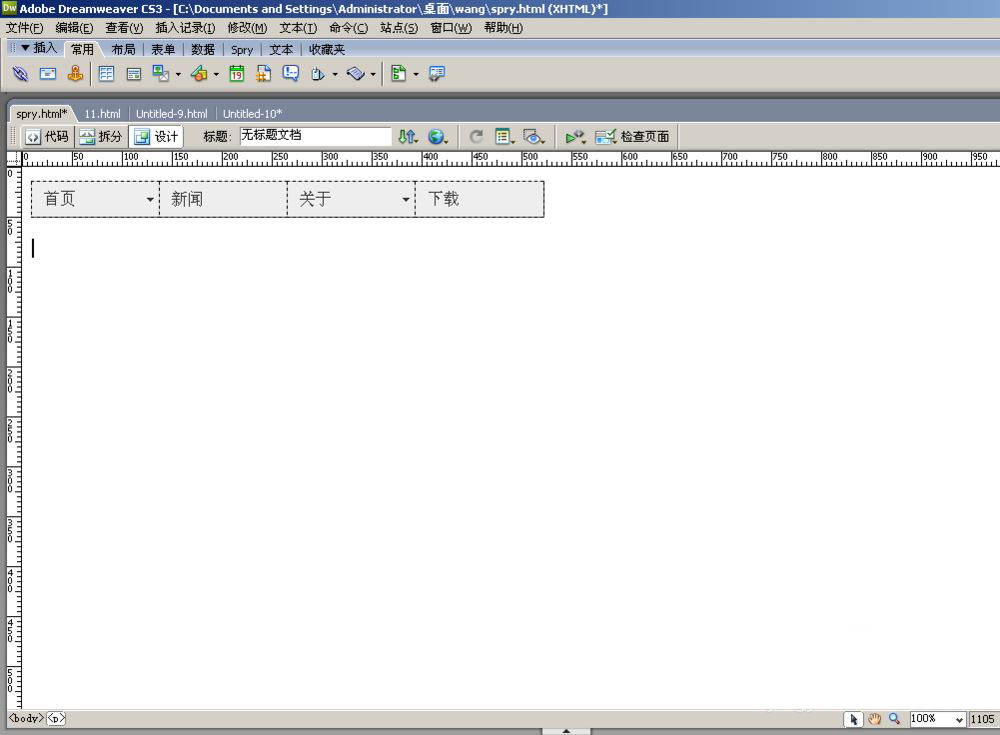Open Preview in Browser globe icon
1000x735 pixels.
point(438,137)
